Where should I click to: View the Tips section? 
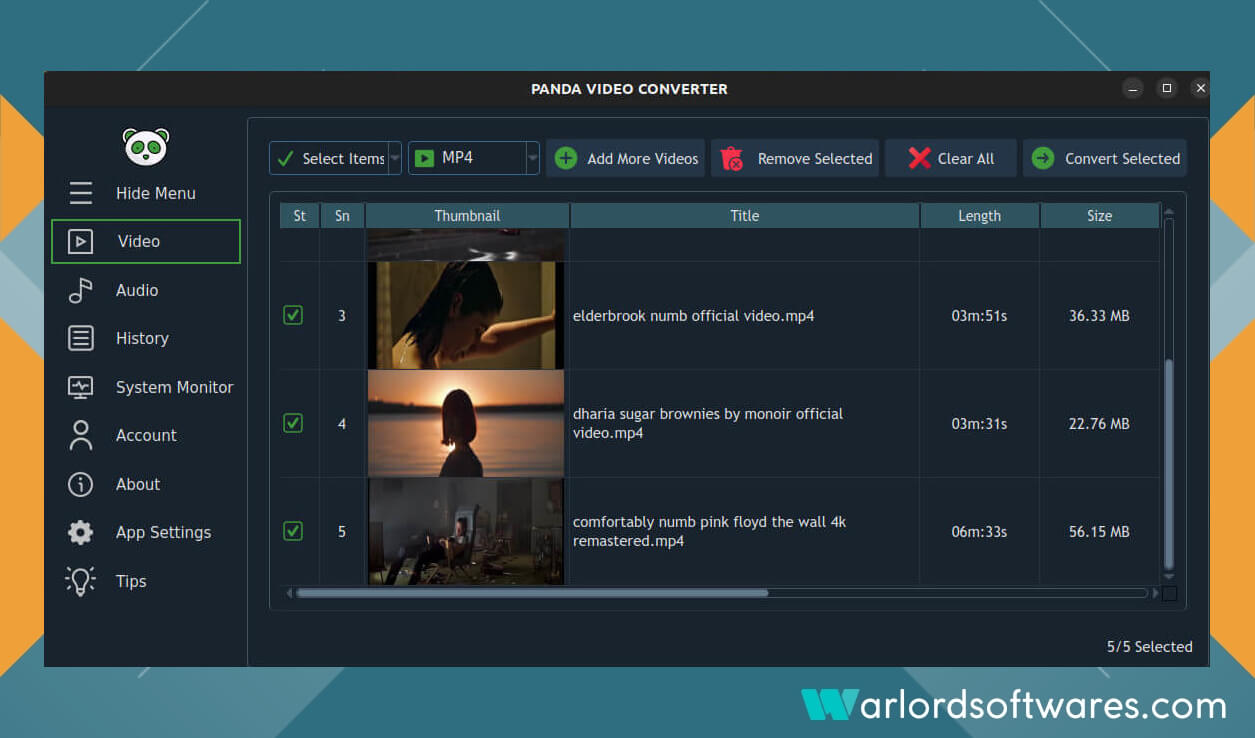point(131,581)
